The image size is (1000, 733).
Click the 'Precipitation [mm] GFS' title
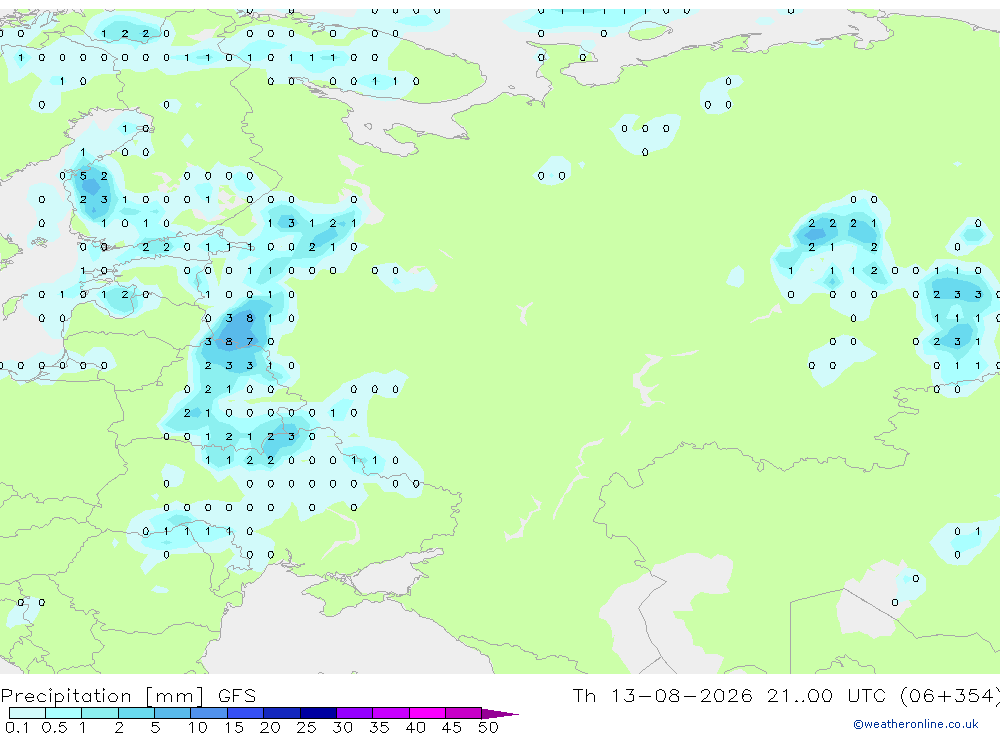pyautogui.click(x=128, y=695)
